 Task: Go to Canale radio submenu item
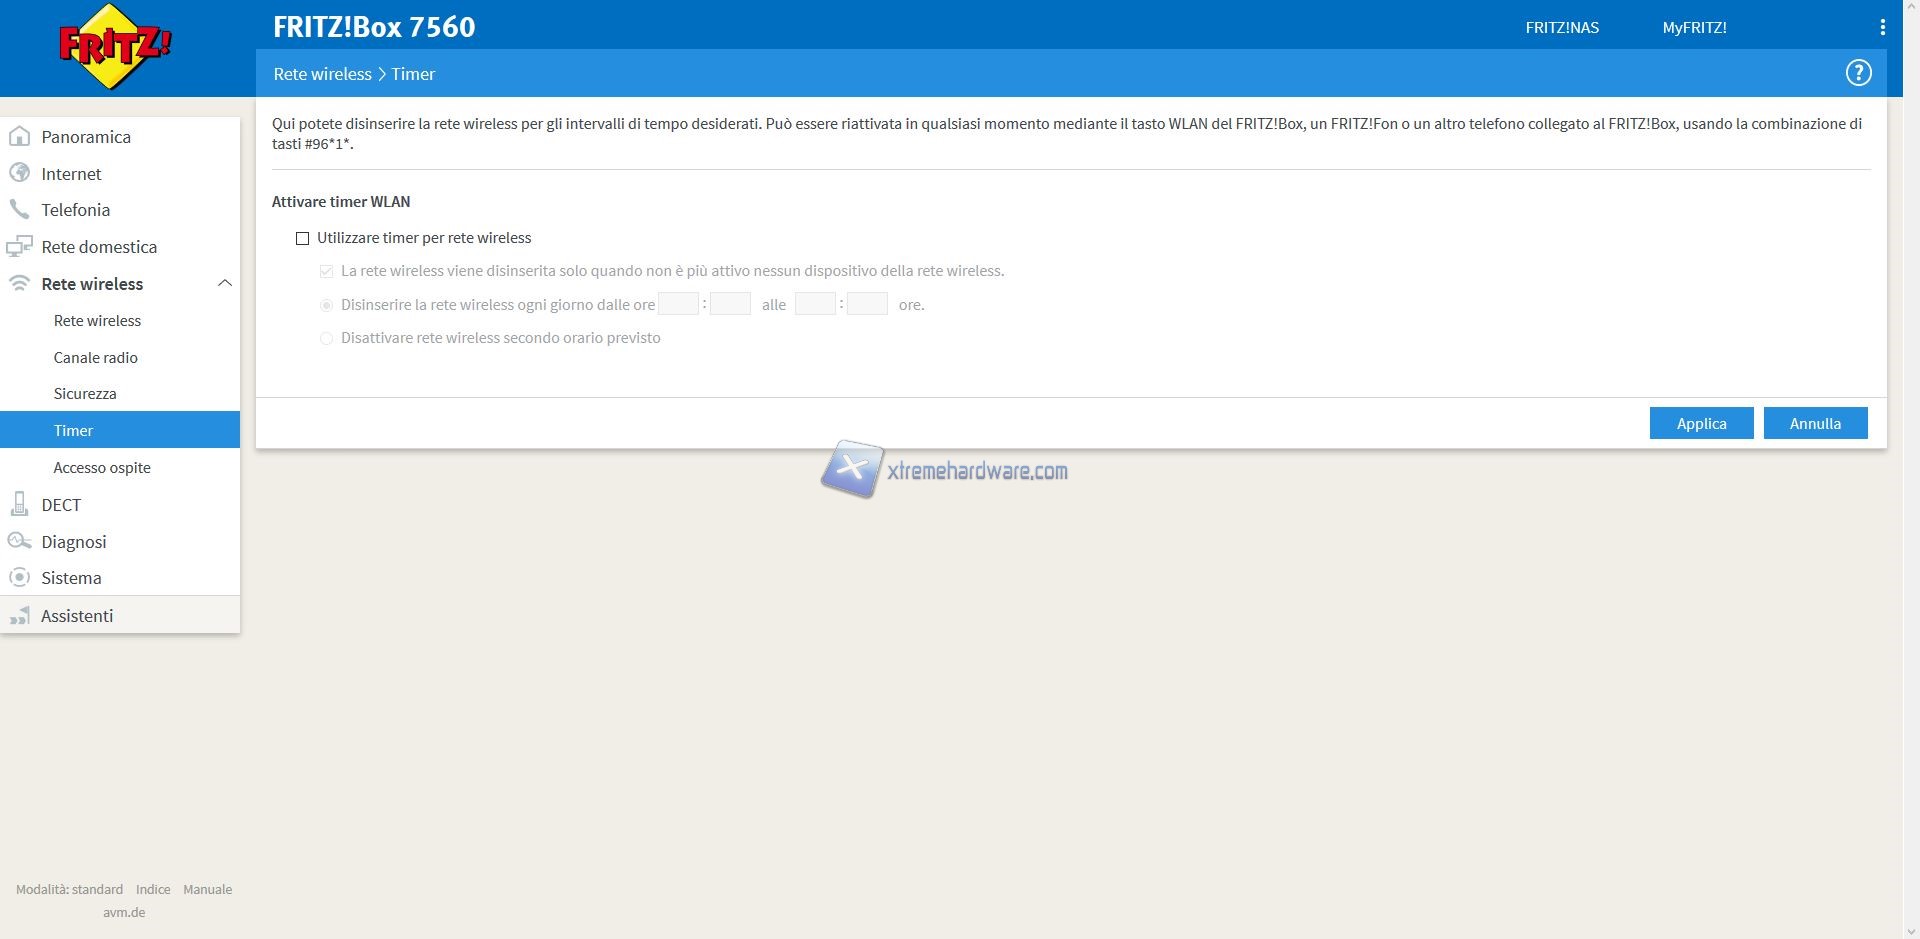(x=96, y=358)
